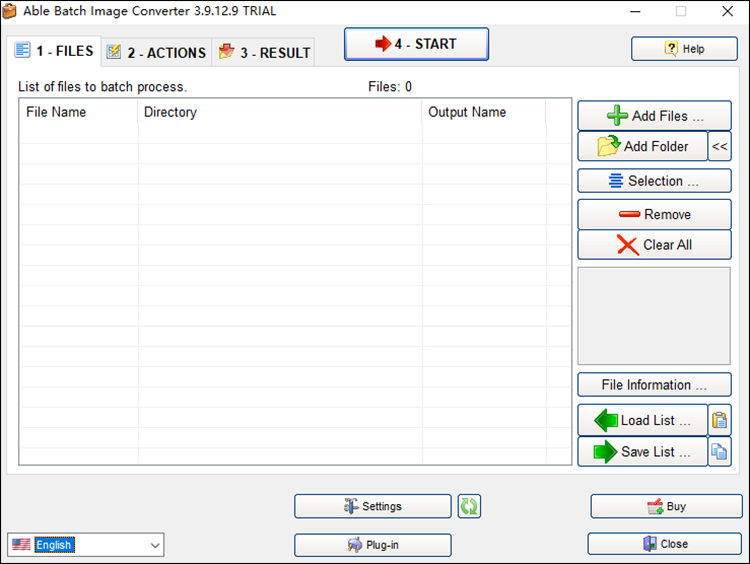Copy file list to clipboard icon
Viewport: 750px width, 564px height.
tap(719, 451)
